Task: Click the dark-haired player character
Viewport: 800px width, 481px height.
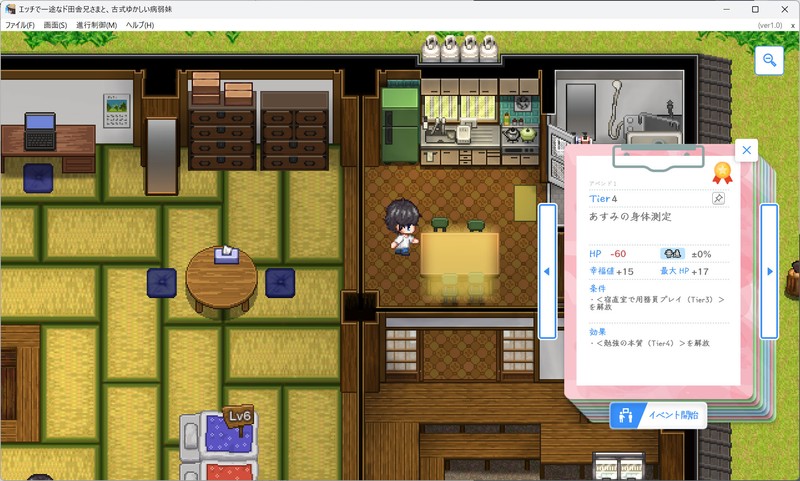Action: point(404,225)
